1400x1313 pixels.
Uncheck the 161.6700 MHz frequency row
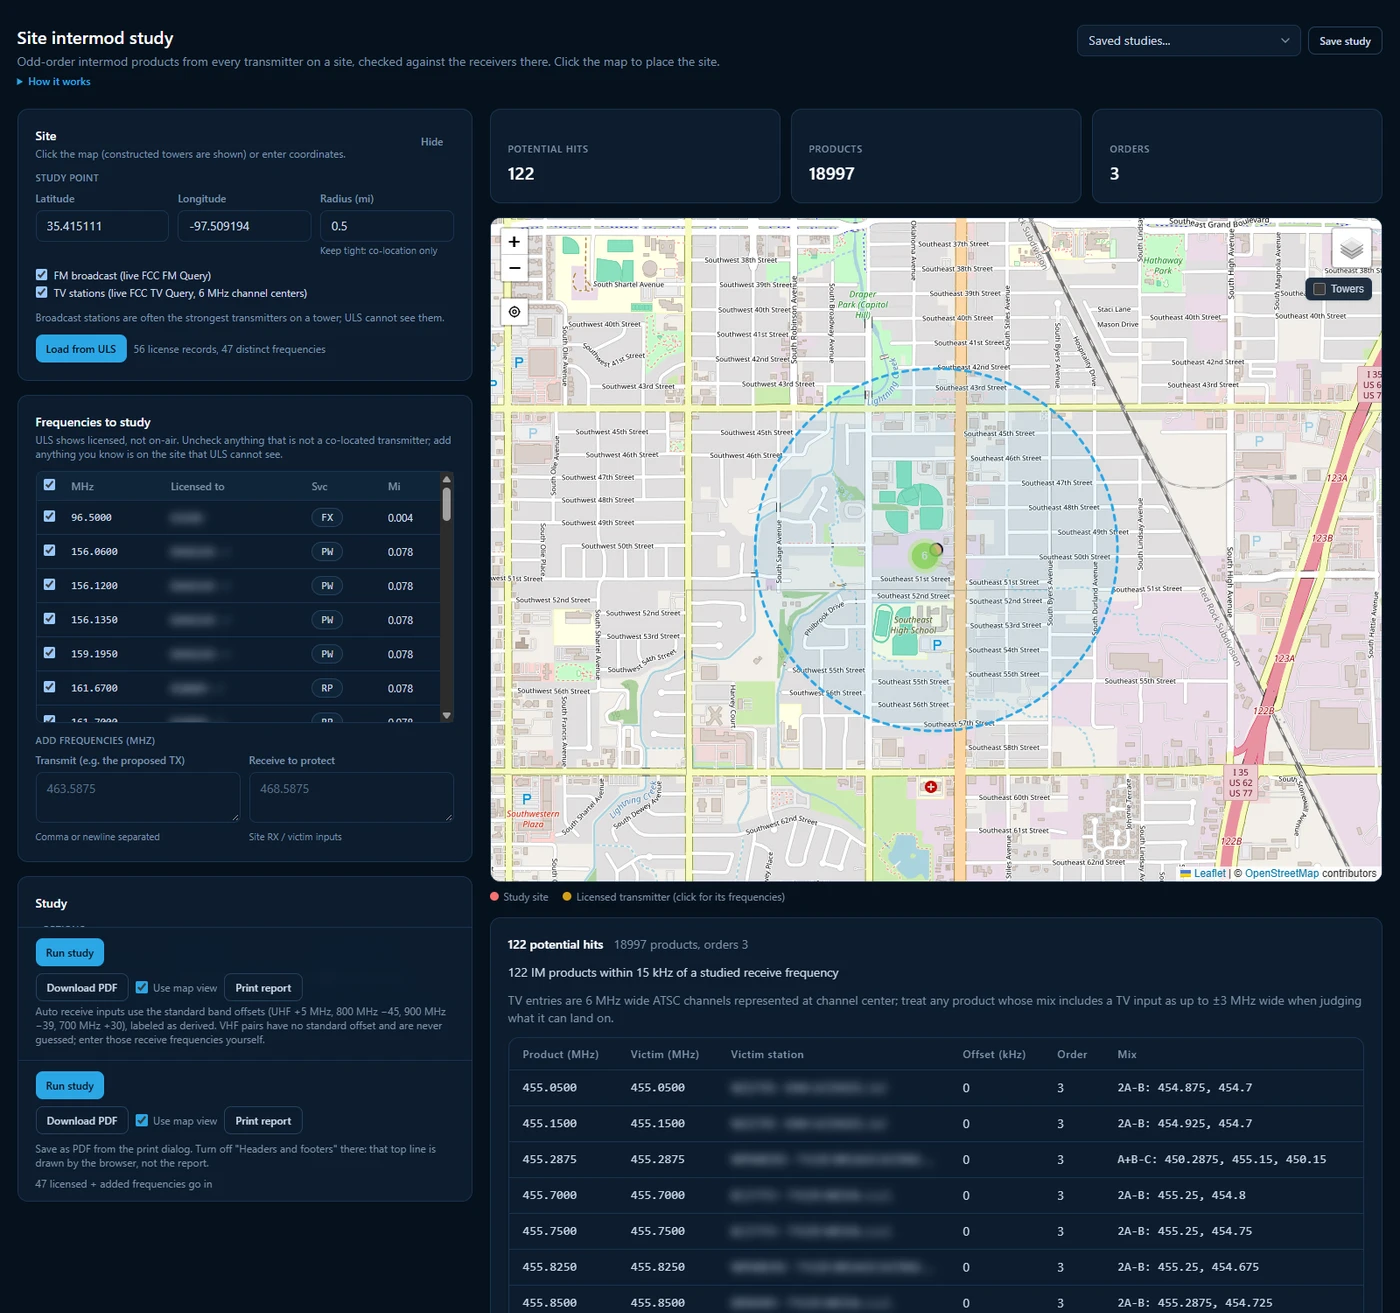49,687
